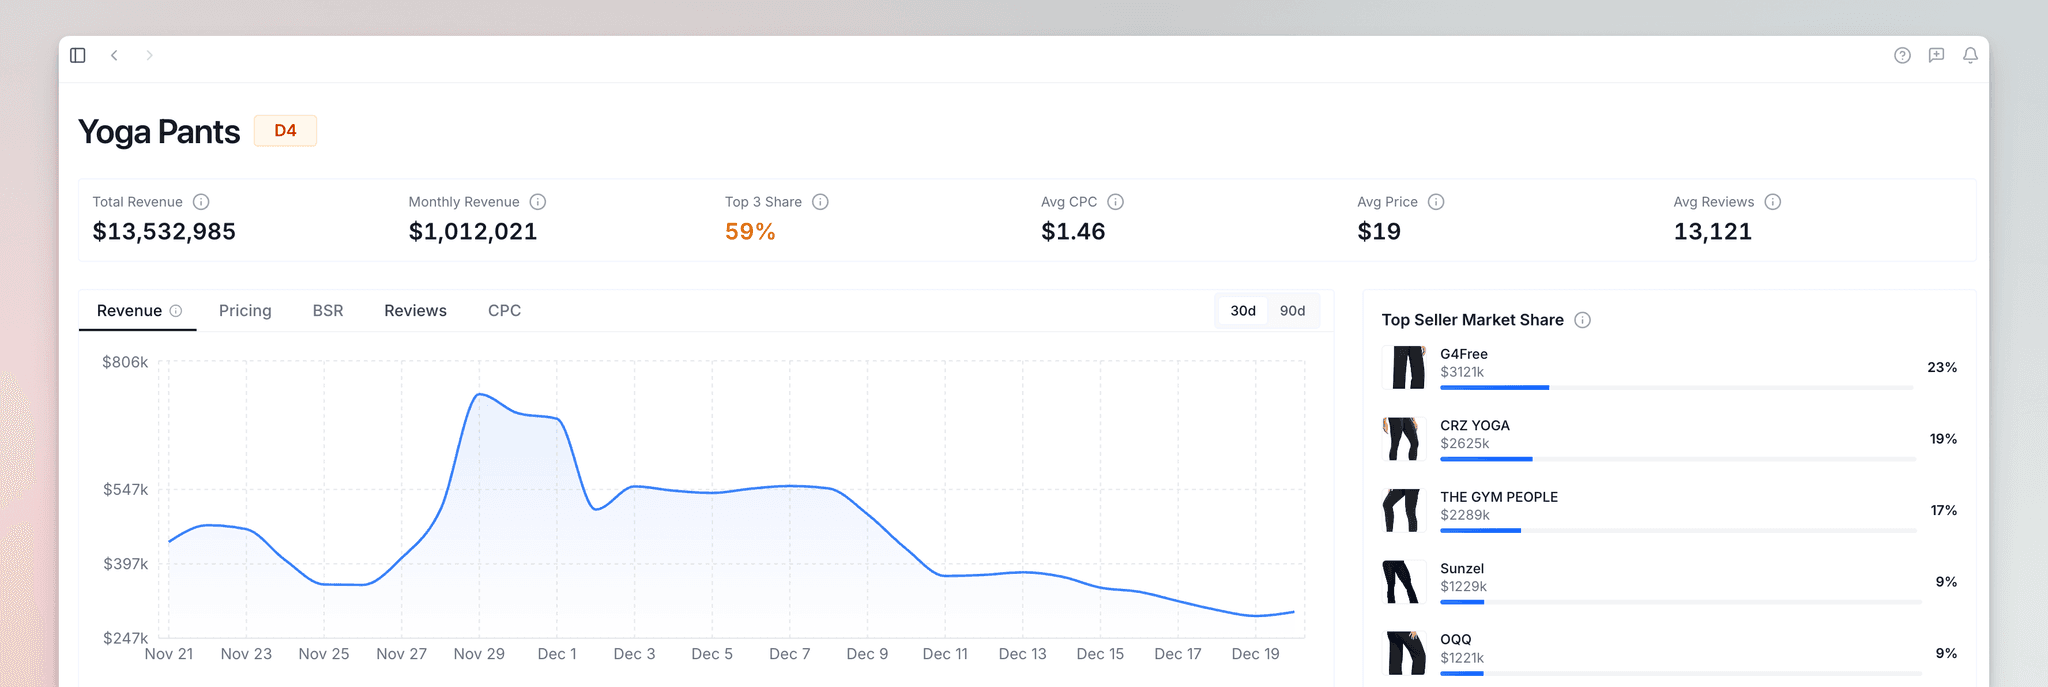Click the Top Seller Market Share heading

point(1472,320)
